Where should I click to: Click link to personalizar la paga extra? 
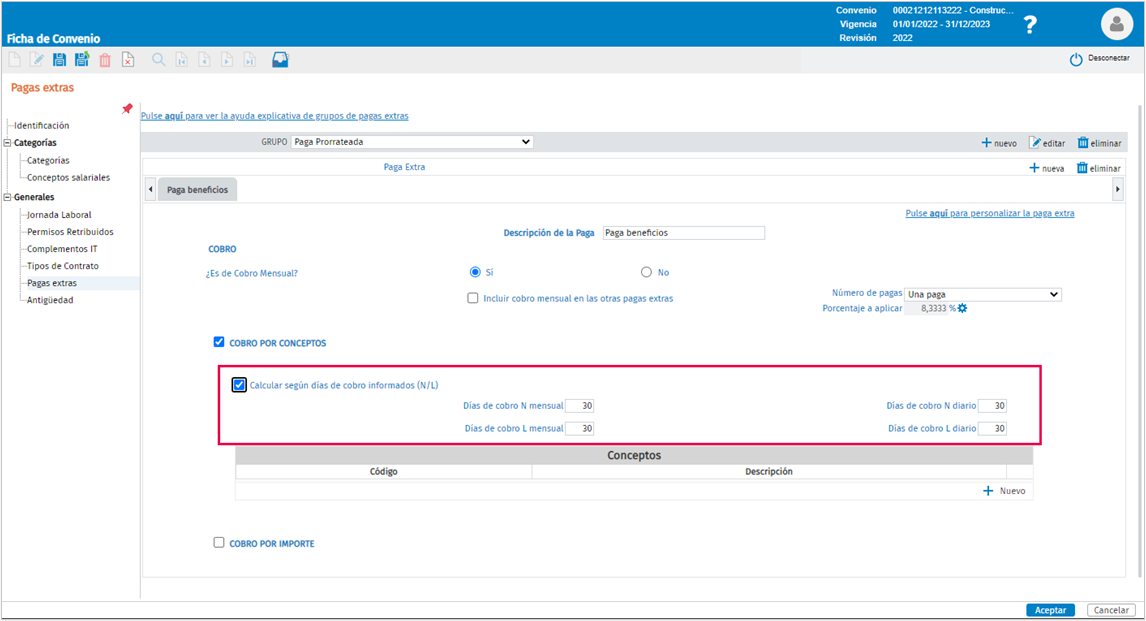[990, 213]
